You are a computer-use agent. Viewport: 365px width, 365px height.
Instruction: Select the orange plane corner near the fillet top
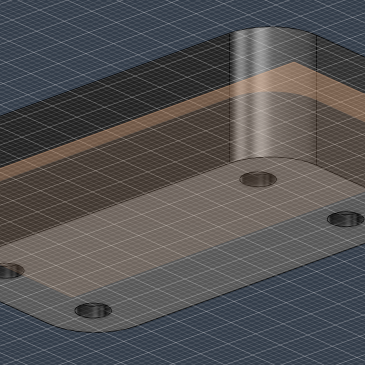(x=293, y=63)
